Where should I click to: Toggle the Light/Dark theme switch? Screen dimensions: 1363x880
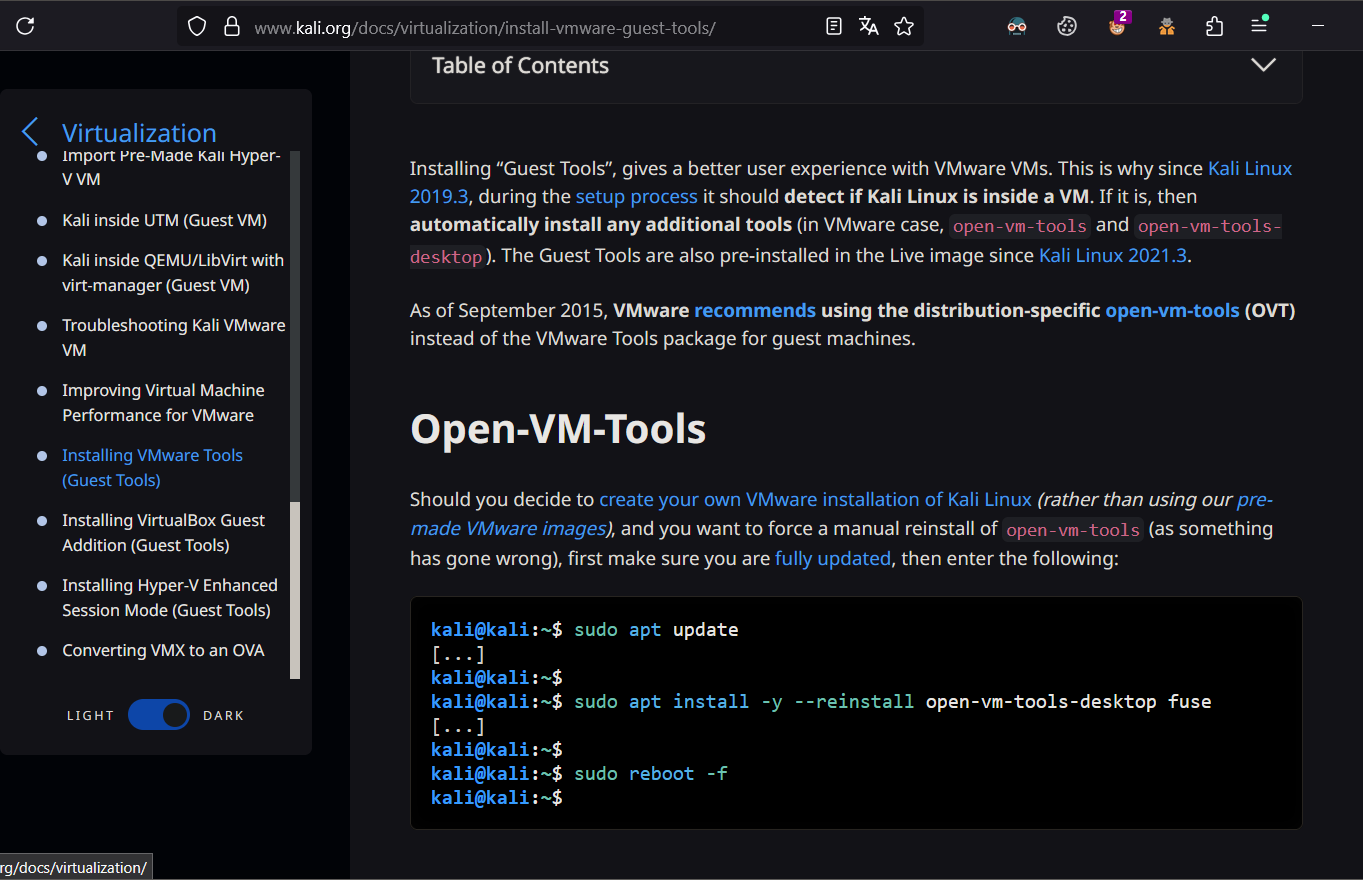coord(159,715)
